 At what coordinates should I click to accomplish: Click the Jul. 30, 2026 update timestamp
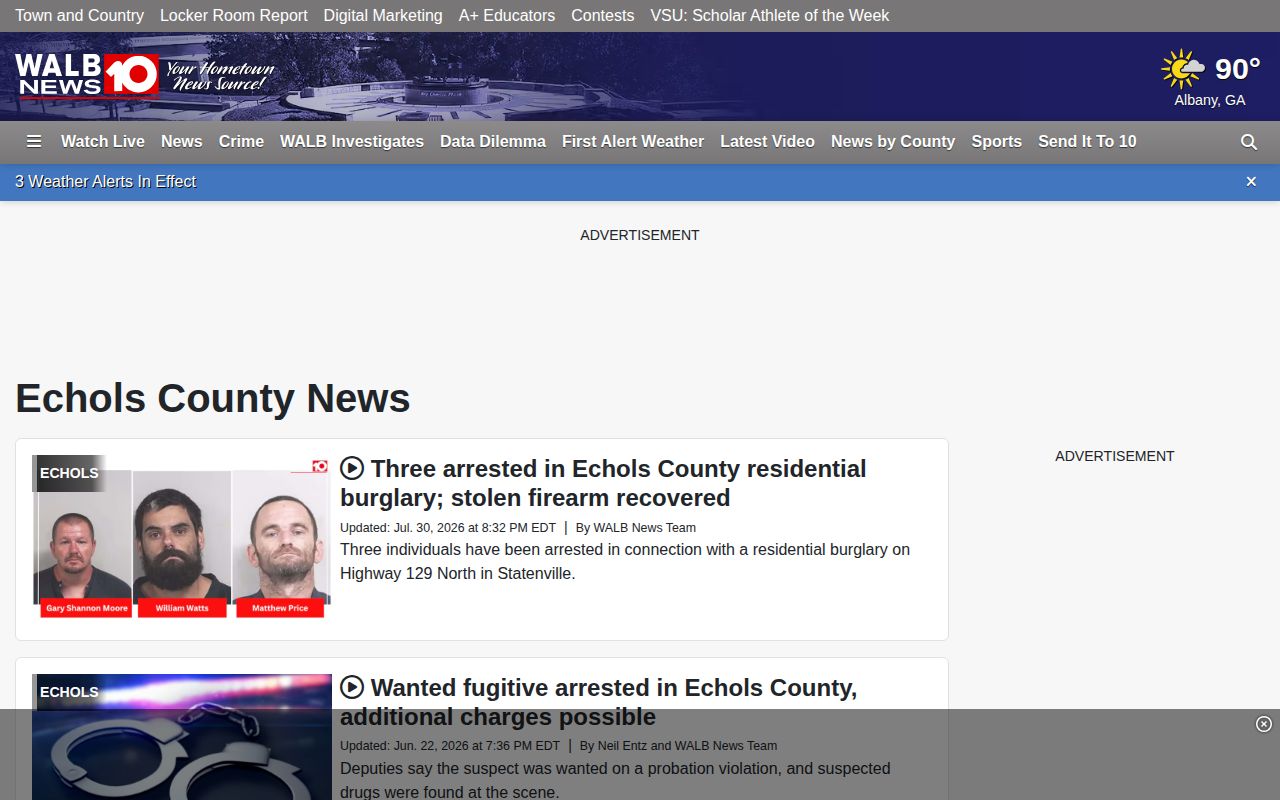click(448, 528)
